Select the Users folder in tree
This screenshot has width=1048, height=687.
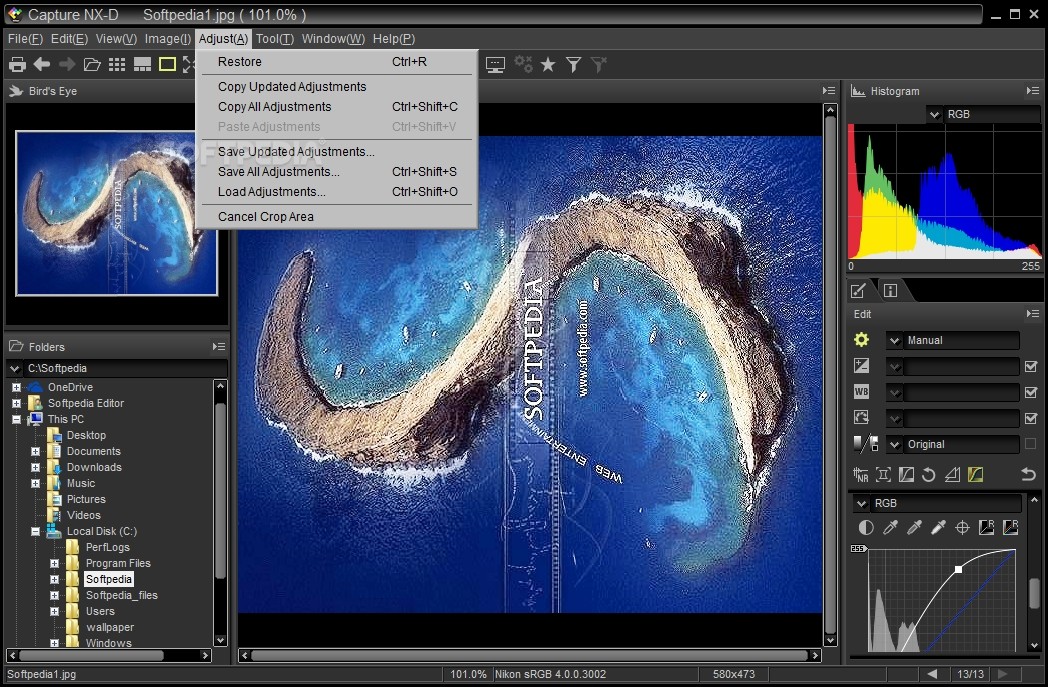click(x=100, y=611)
